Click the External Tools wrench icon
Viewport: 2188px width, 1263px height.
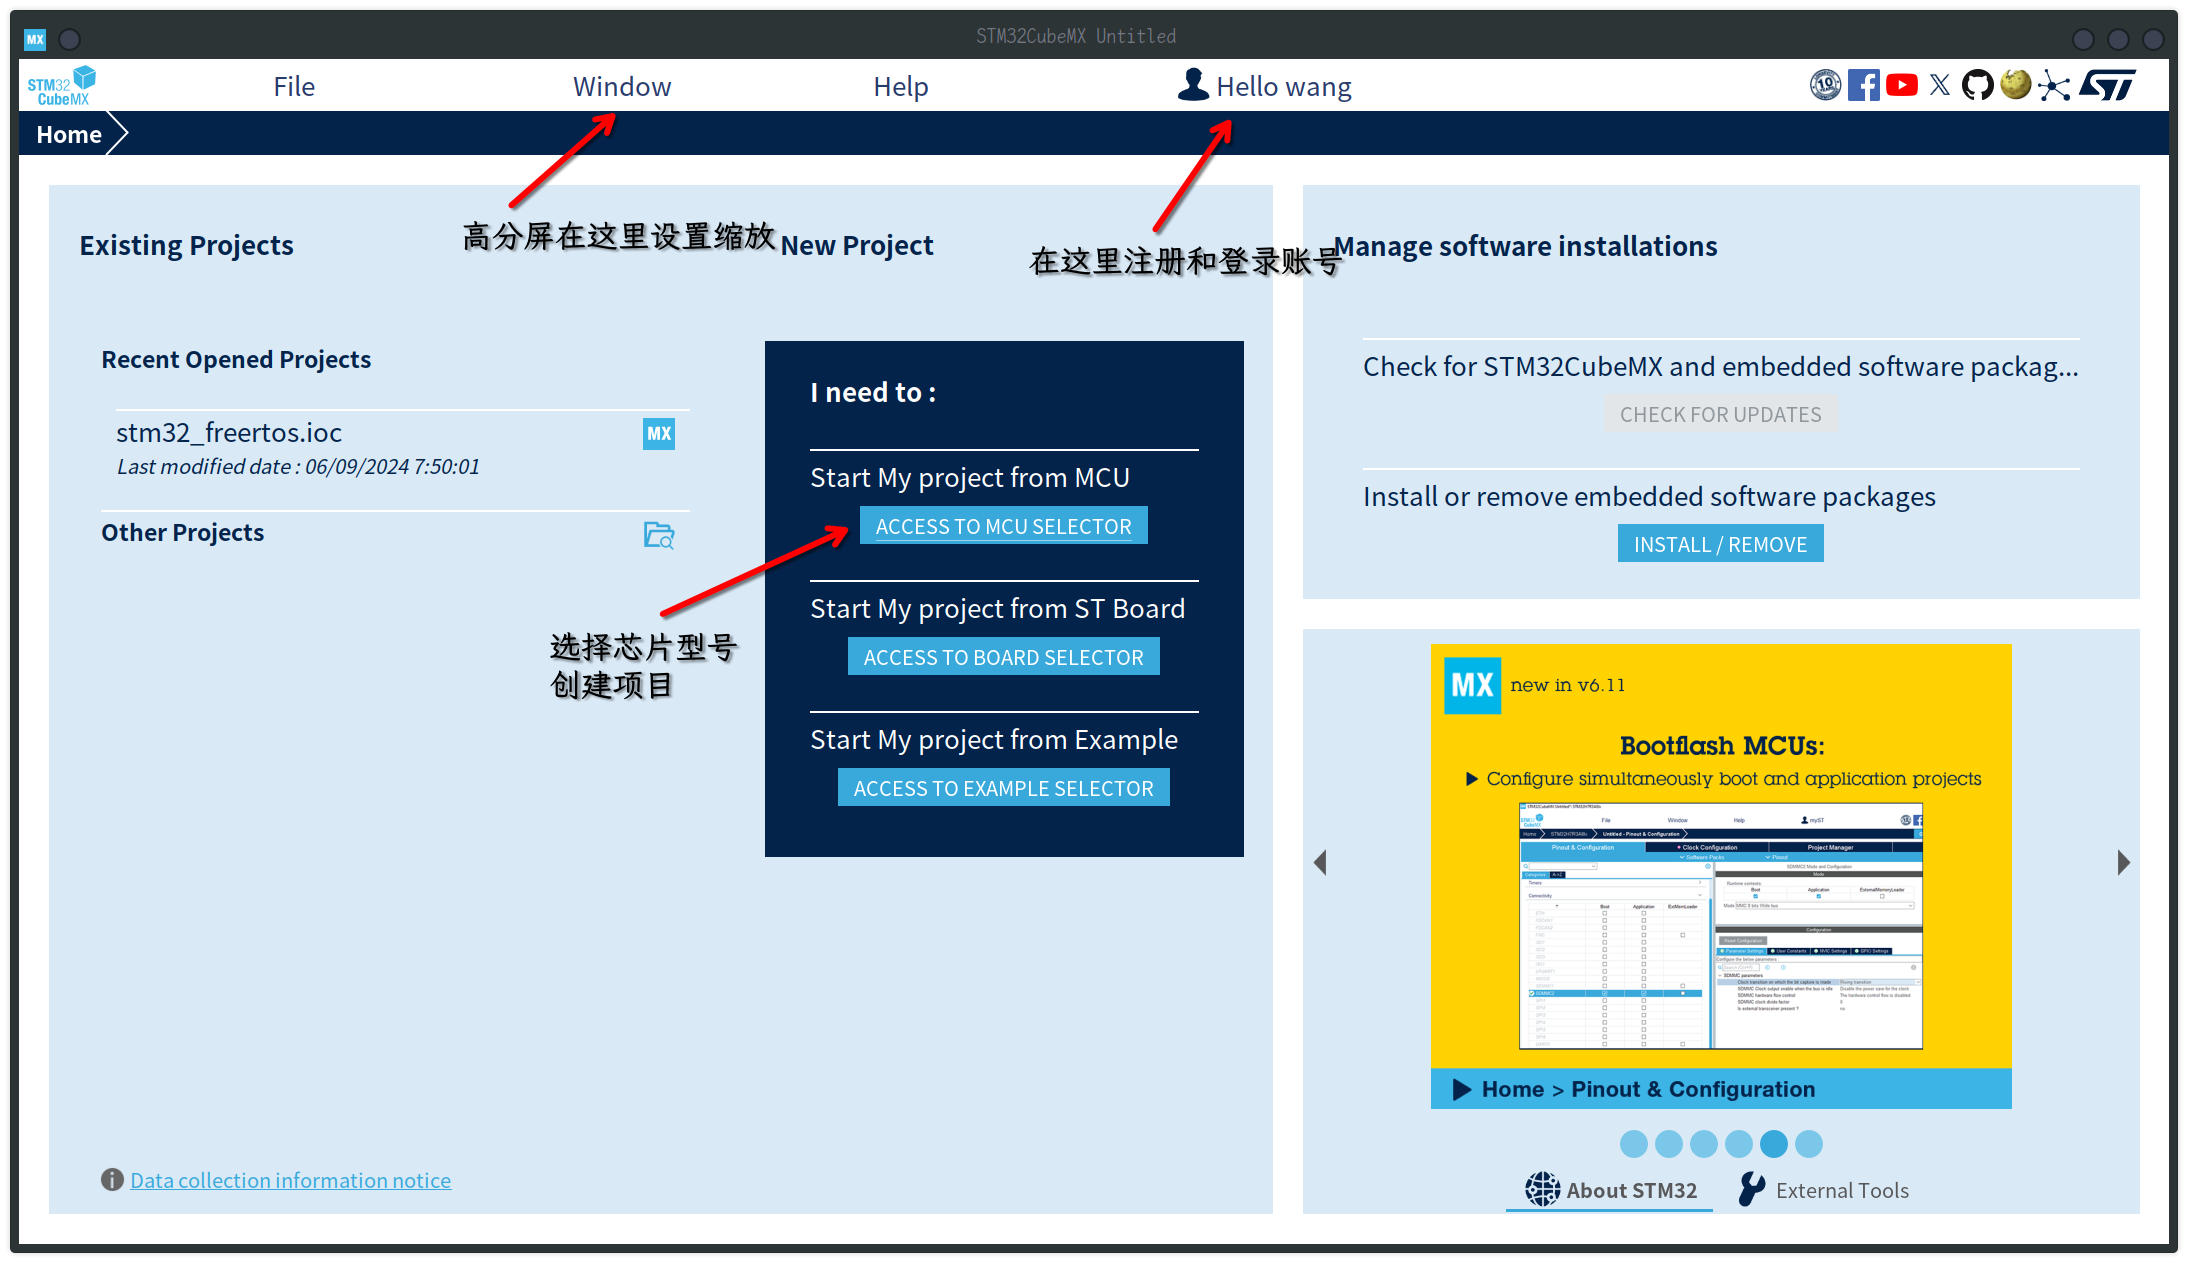1752,1189
